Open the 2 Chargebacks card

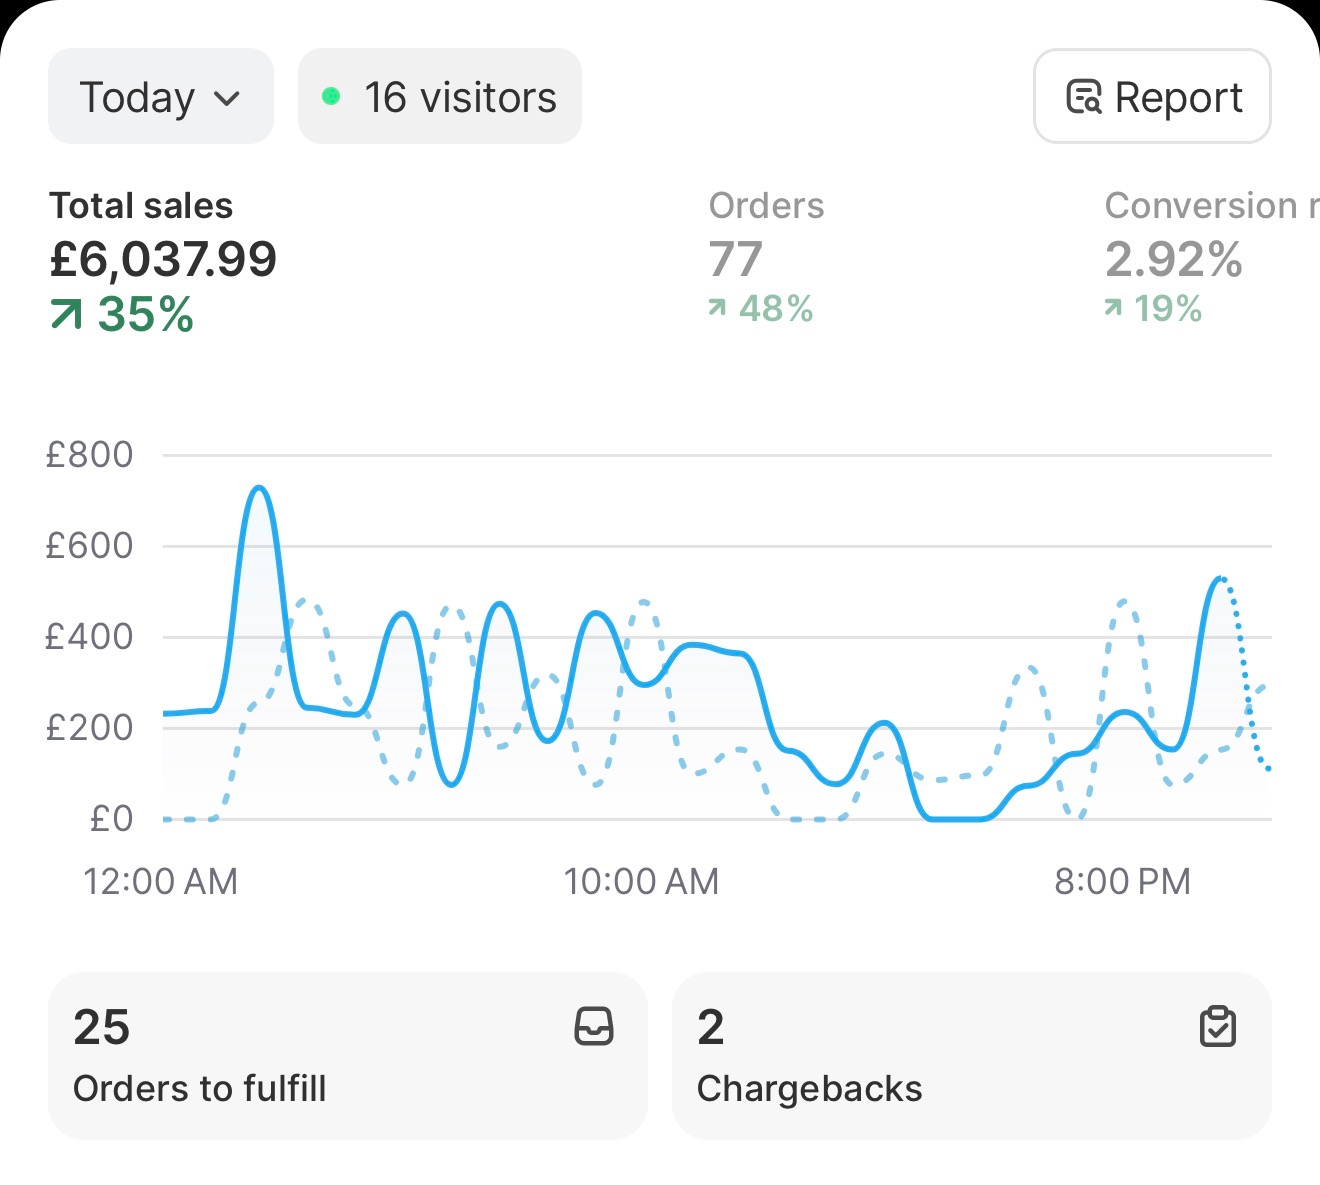point(971,1056)
